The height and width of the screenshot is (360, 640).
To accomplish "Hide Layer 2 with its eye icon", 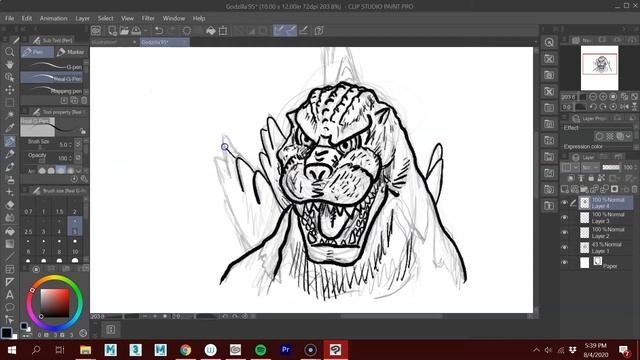I will coord(564,232).
